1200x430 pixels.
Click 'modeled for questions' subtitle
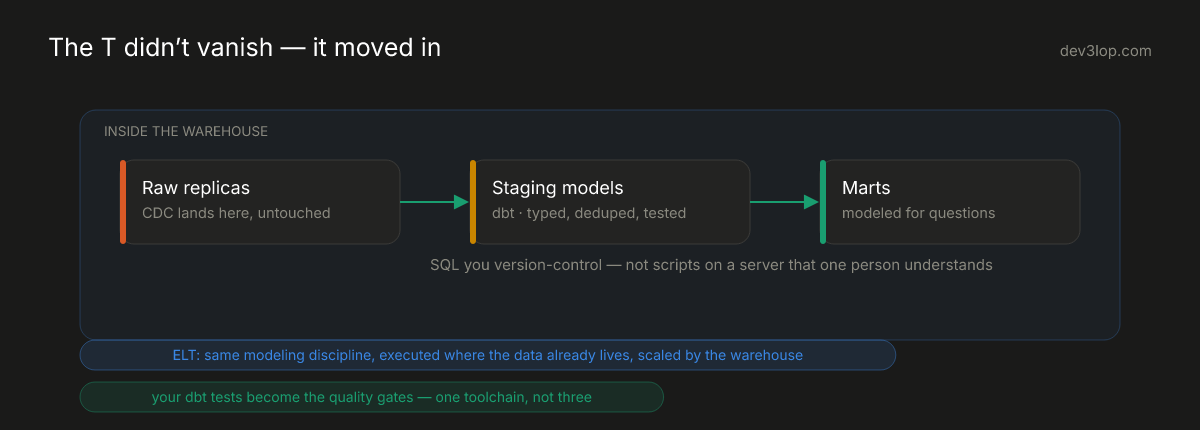coord(918,213)
